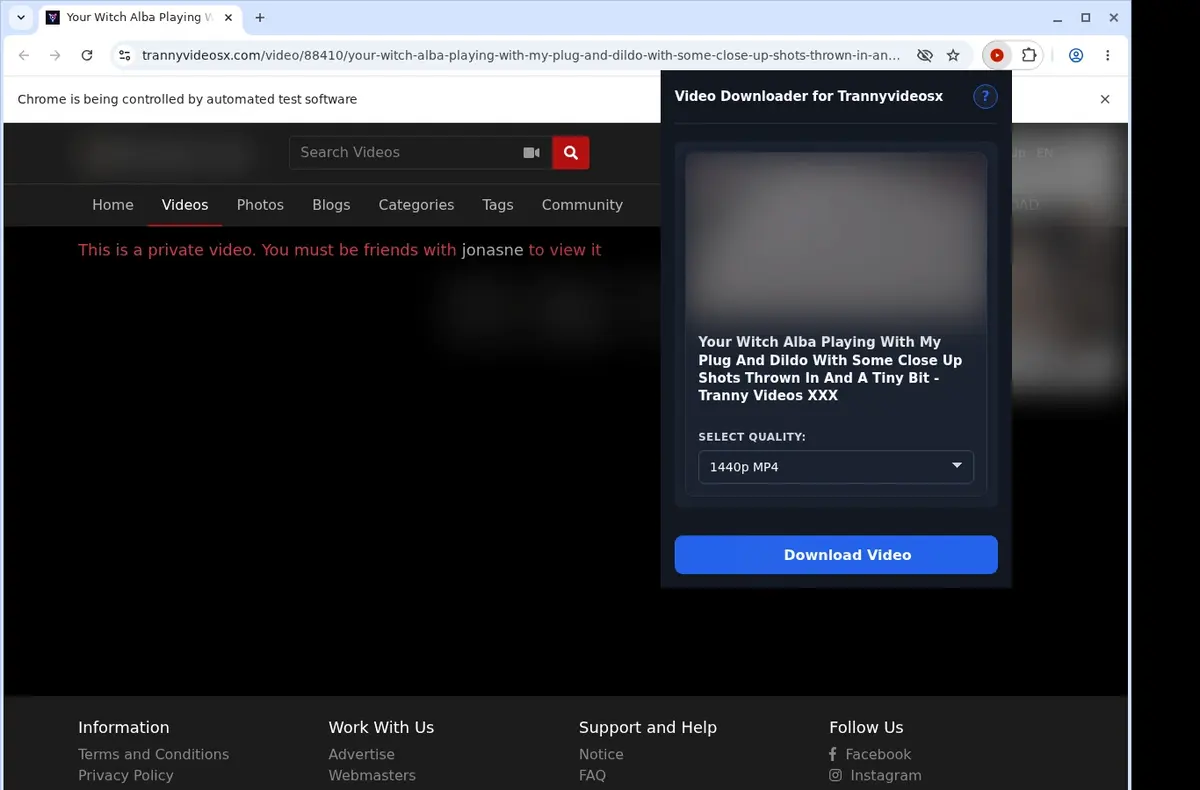The image size is (1200, 790).
Task: Click the 'Video Downloader for Trannyvideosx' heading
Action: tap(809, 96)
